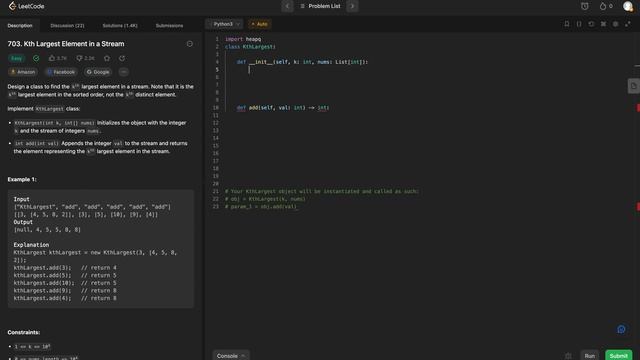
Task: Go to the previous problem arrow
Action: 287,6
